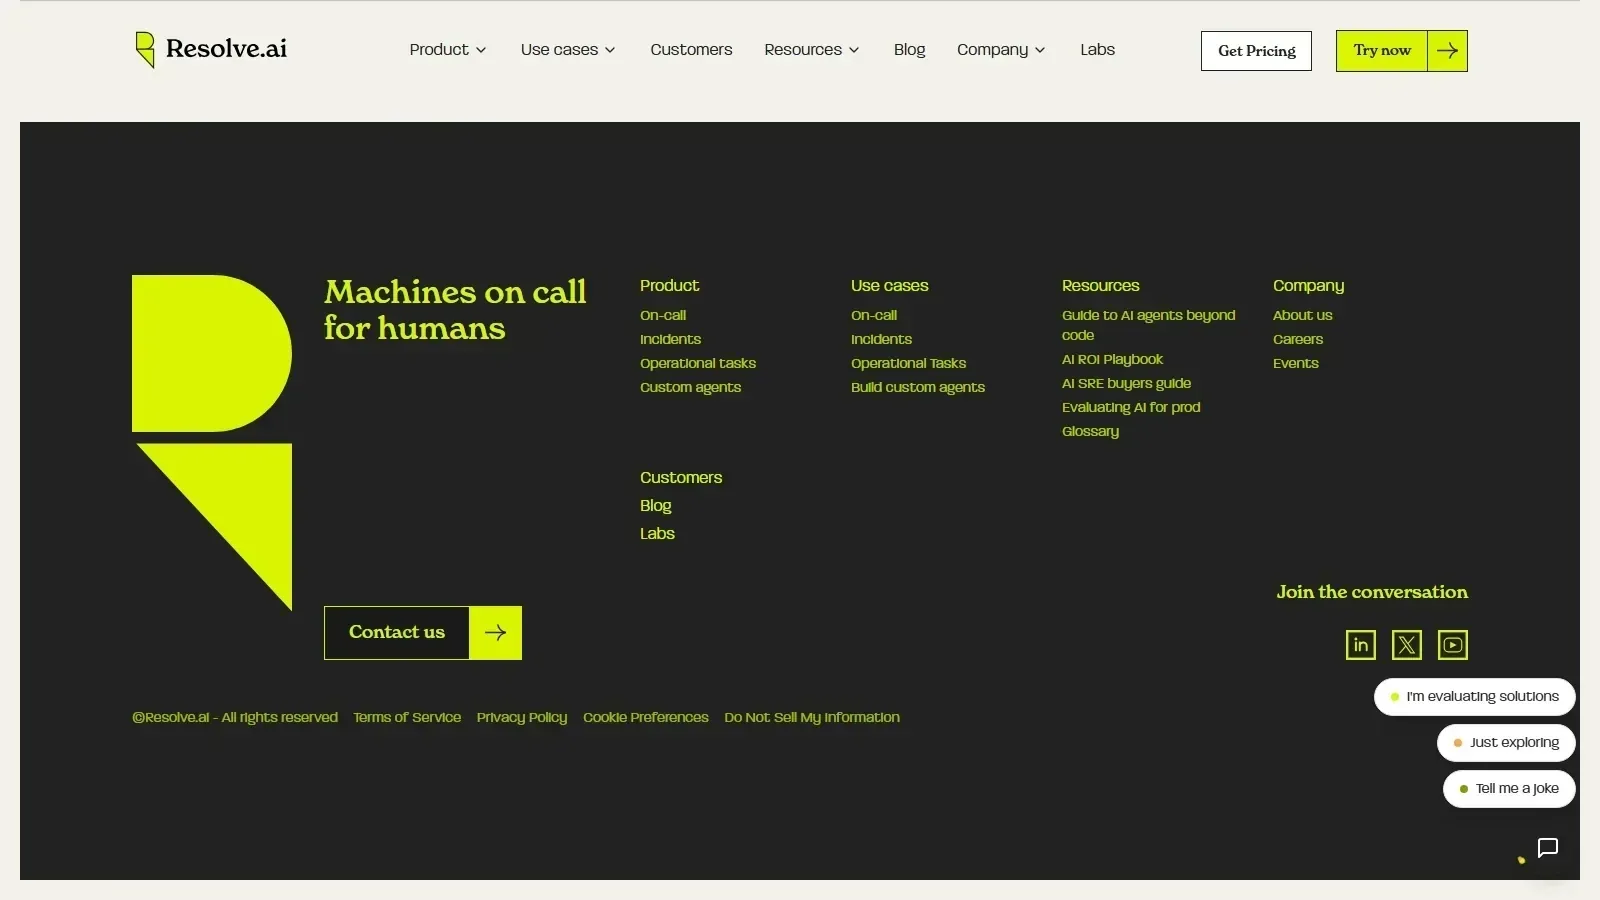Viewport: 1600px width, 900px height.
Task: Select "Tell me a joke" chat option
Action: [1509, 789]
